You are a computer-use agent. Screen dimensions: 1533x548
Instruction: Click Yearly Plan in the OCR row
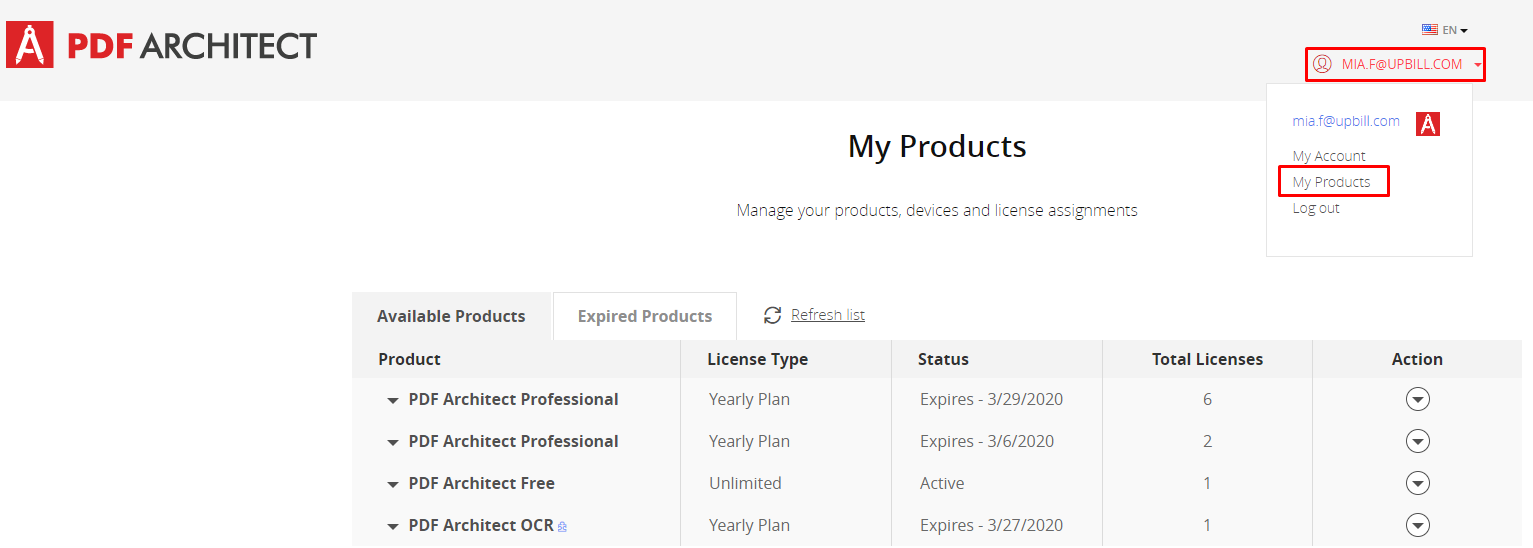749,525
